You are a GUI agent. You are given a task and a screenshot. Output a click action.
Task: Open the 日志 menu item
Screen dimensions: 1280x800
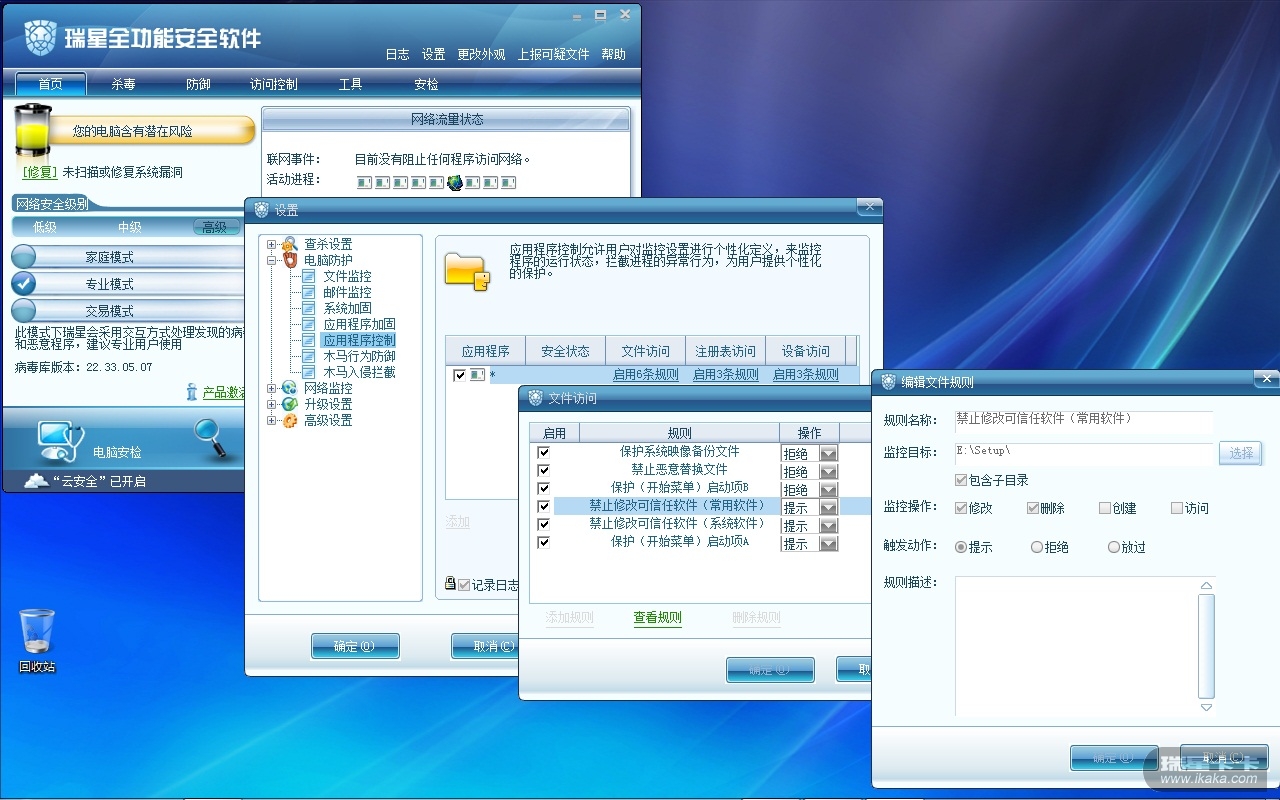(397, 54)
